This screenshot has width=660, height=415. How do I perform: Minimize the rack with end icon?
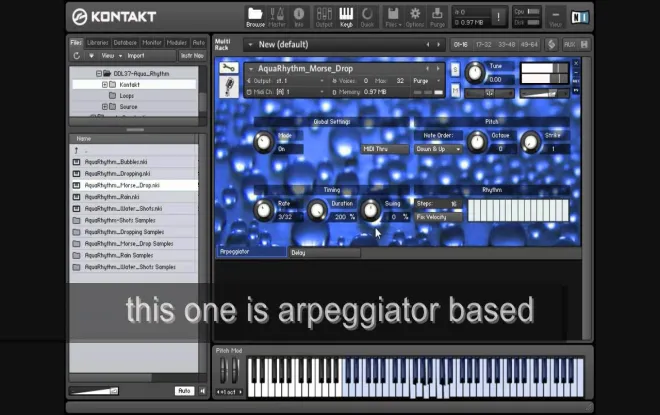click(x=584, y=45)
